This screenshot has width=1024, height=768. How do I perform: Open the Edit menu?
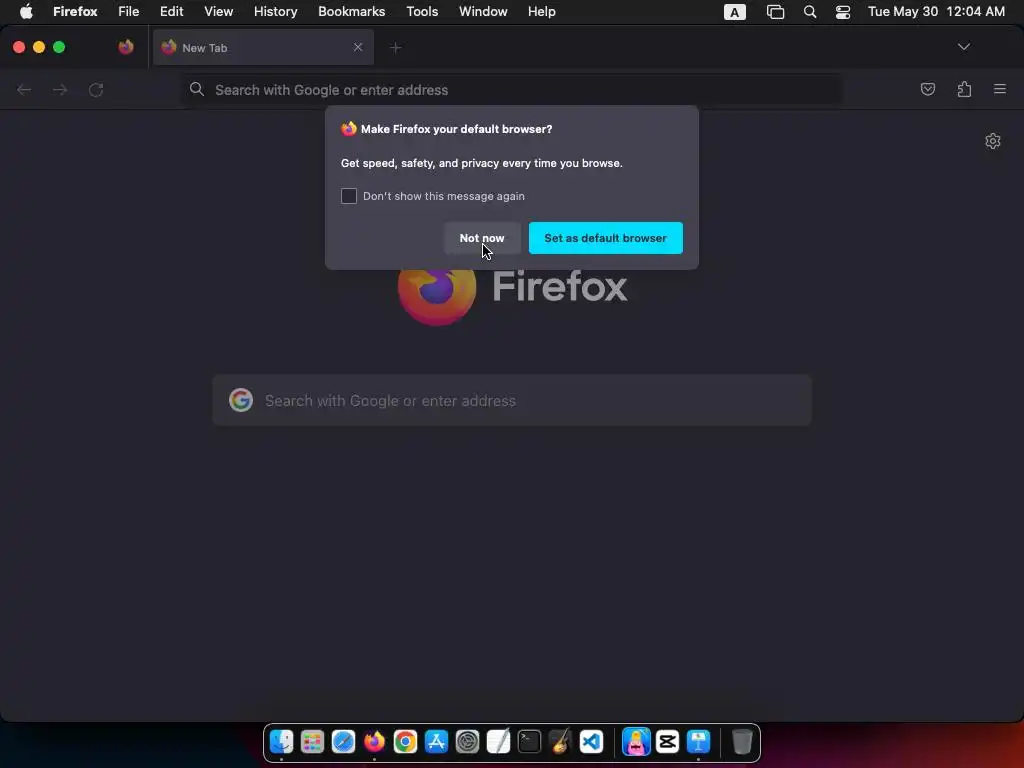[172, 11]
